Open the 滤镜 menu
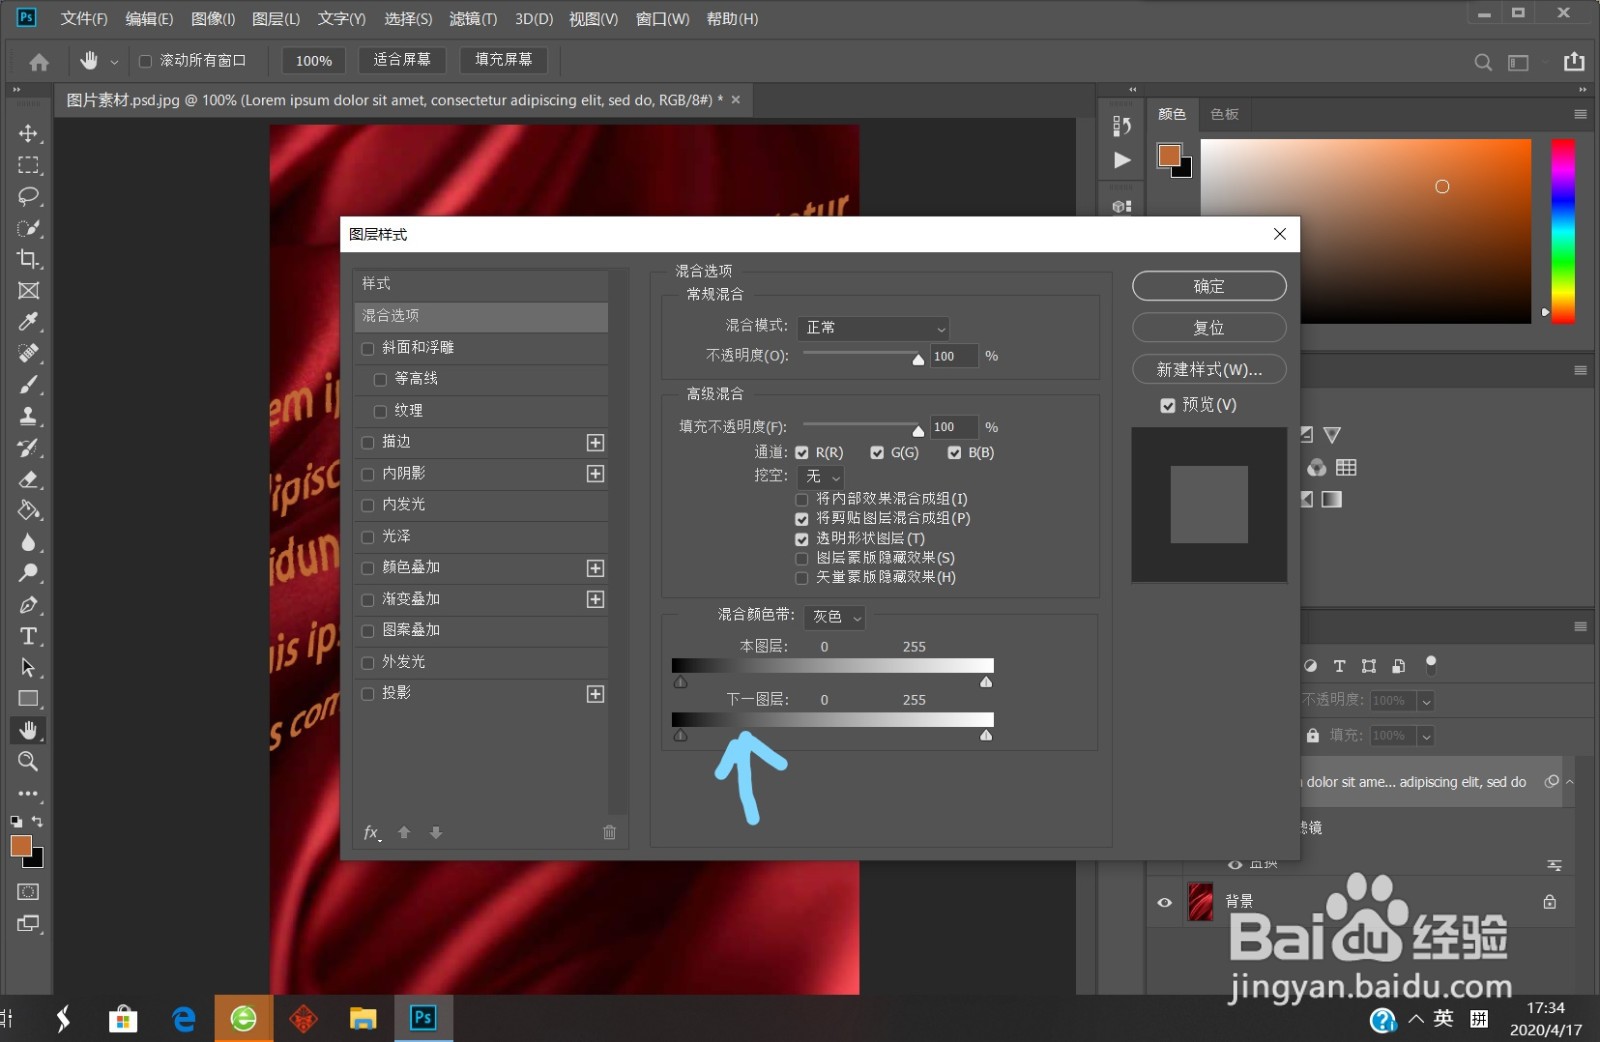 473,18
